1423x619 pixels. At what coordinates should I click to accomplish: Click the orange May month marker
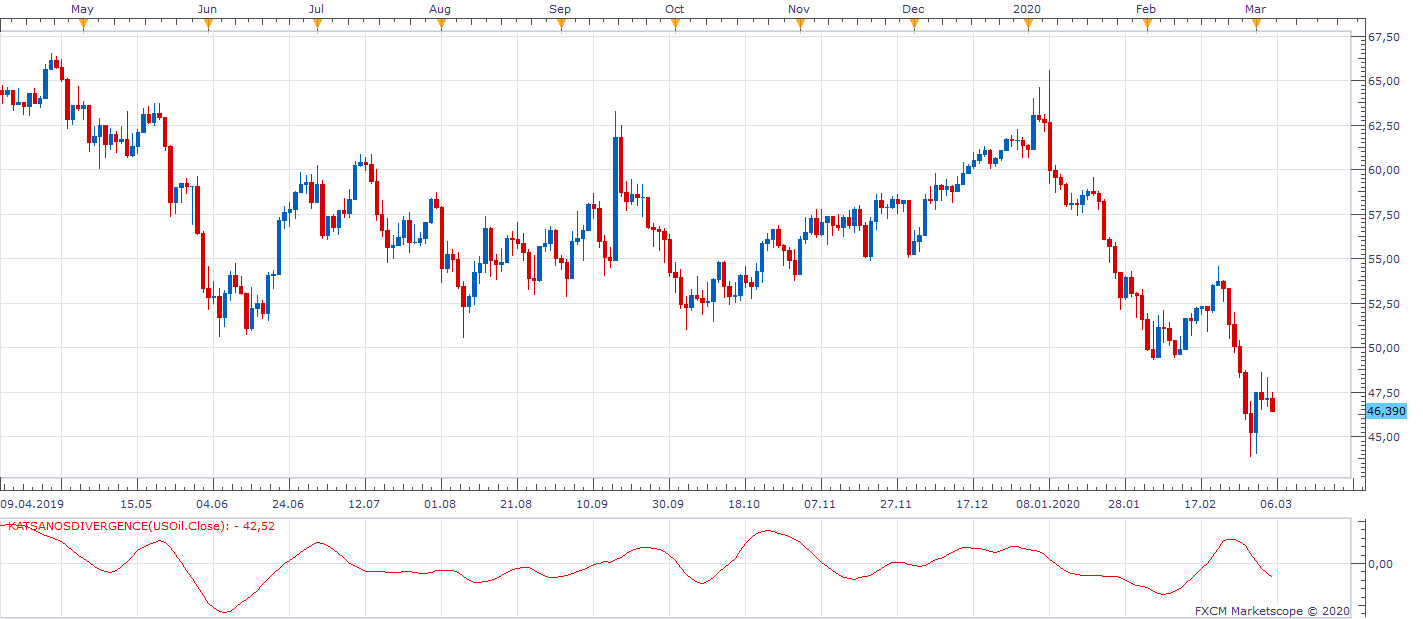coord(83,25)
